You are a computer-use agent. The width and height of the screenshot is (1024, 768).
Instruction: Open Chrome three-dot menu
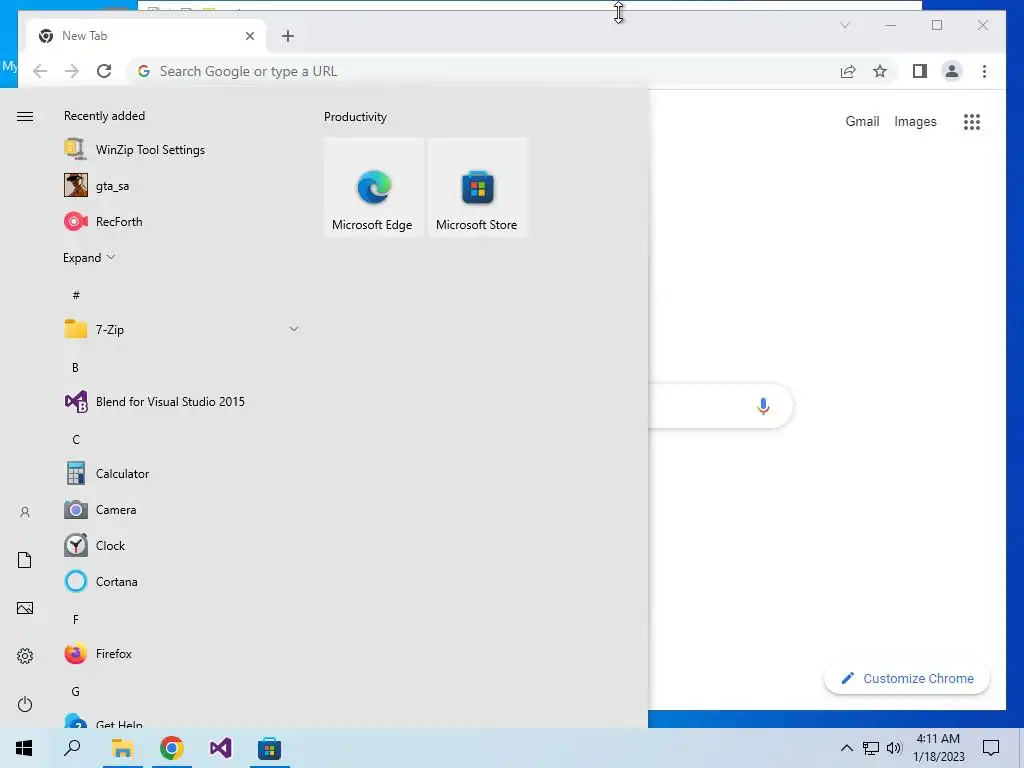click(984, 71)
